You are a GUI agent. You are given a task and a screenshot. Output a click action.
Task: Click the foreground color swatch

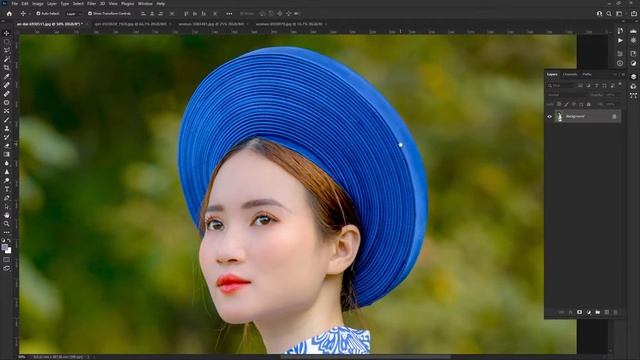(4, 247)
